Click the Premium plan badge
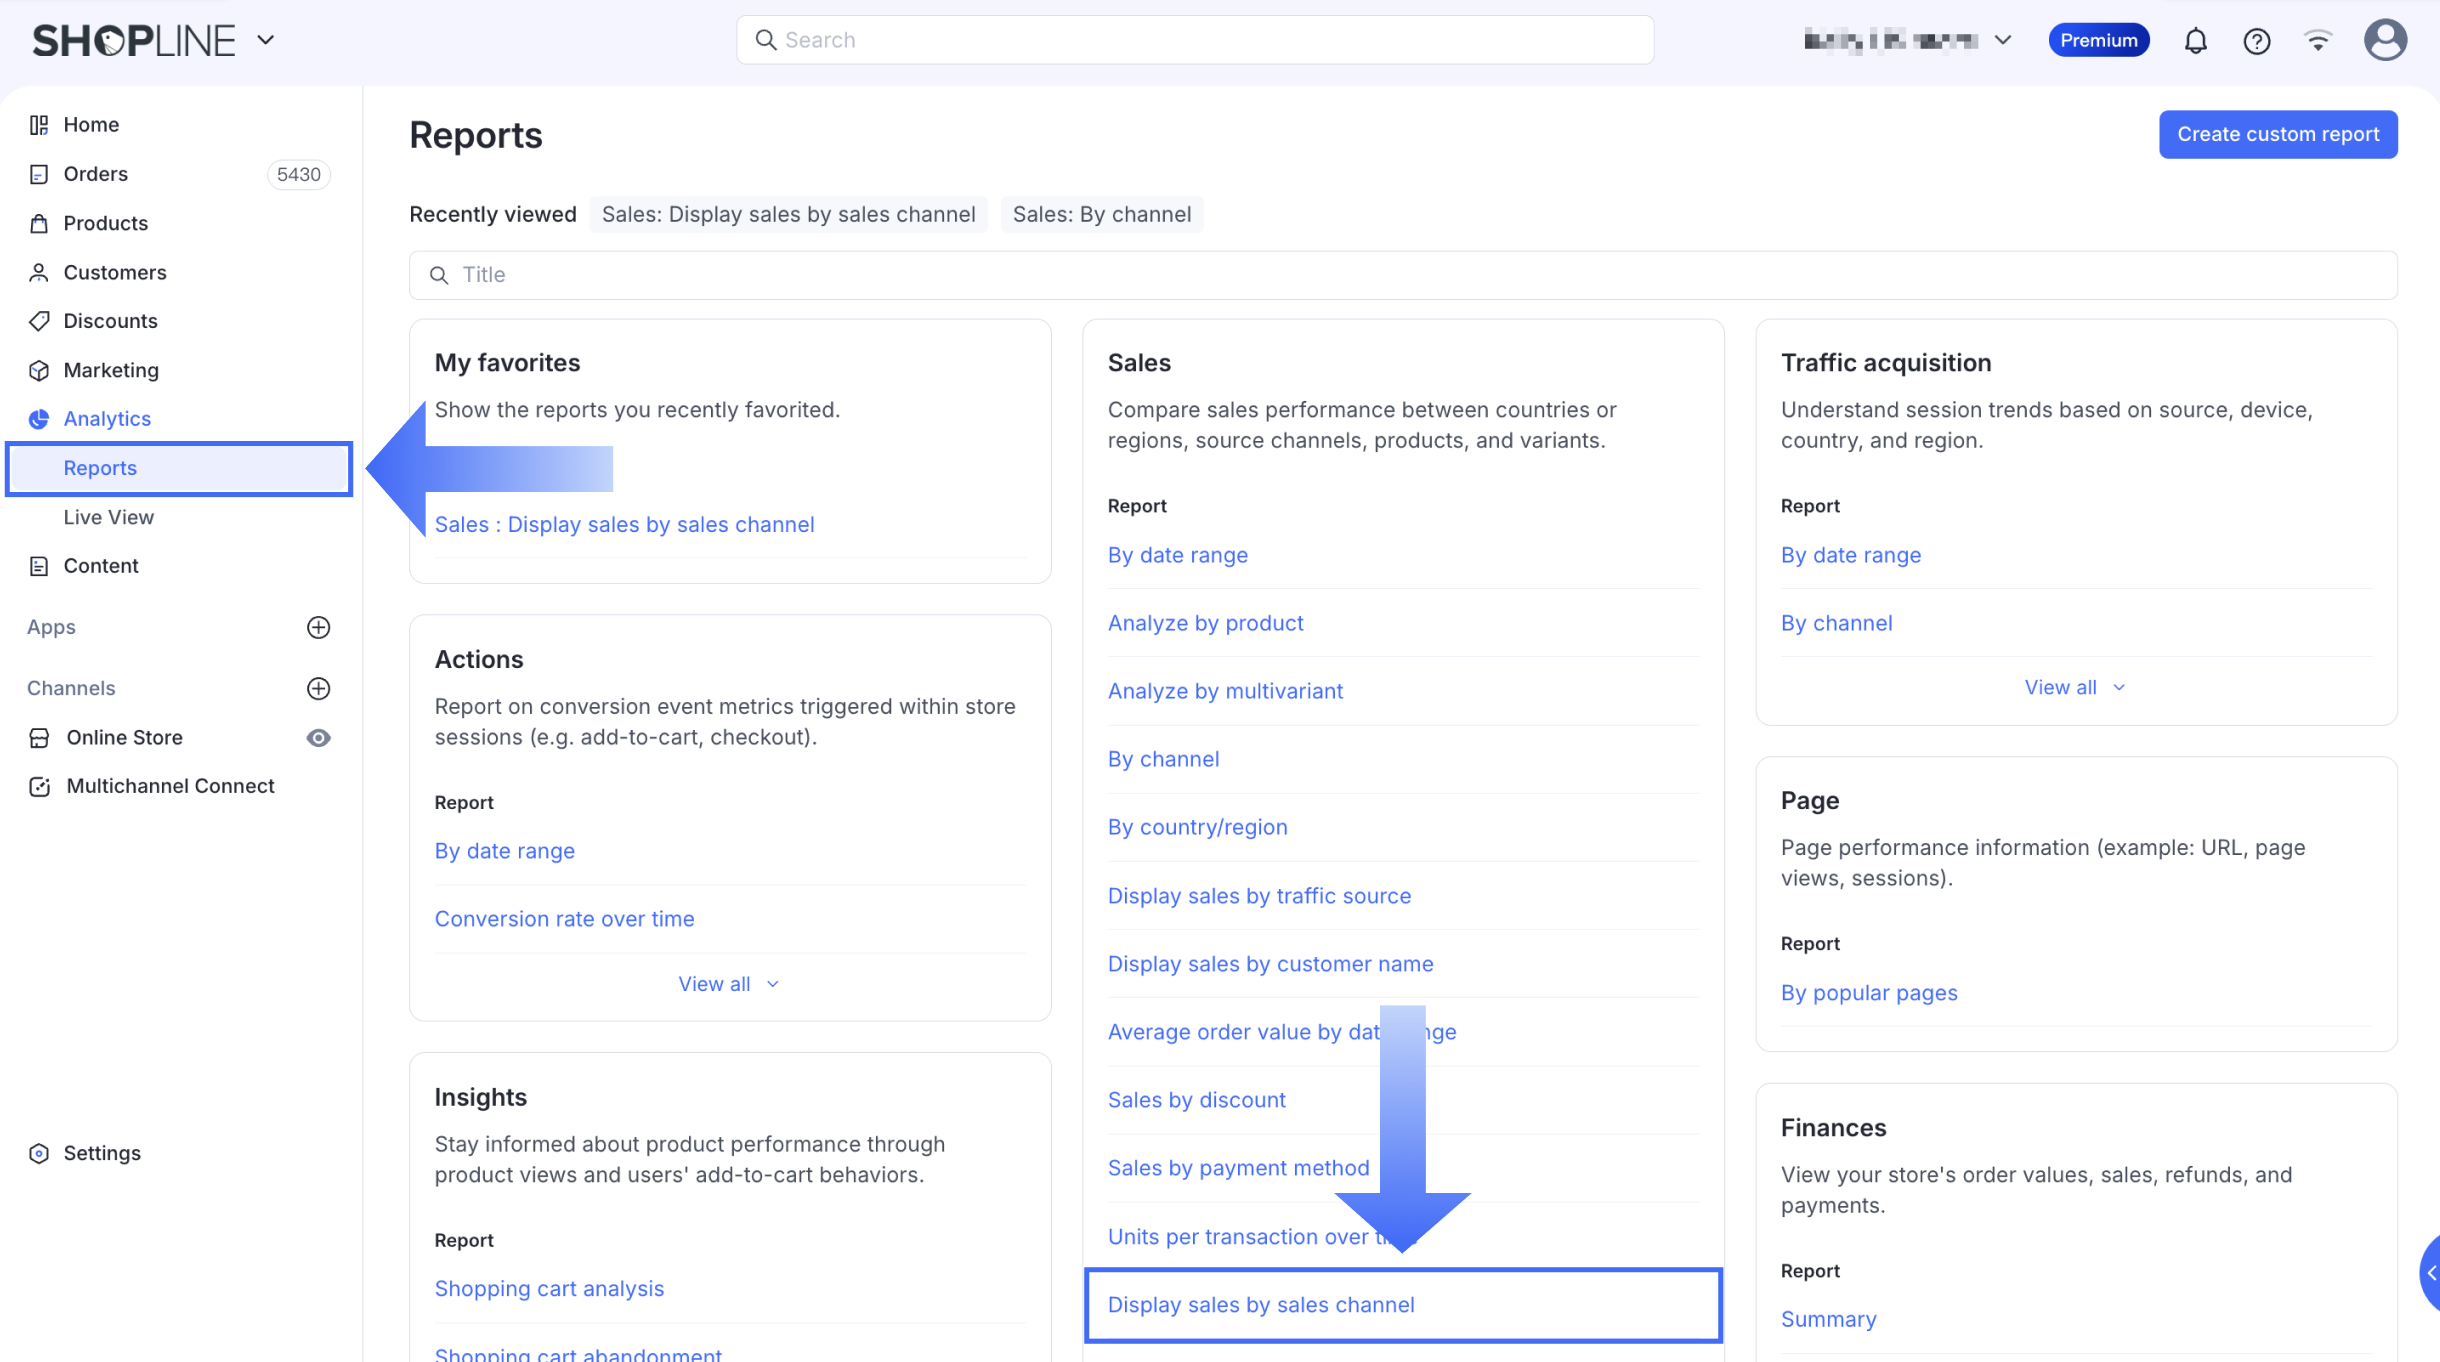Image resolution: width=2440 pixels, height=1362 pixels. click(x=2098, y=40)
